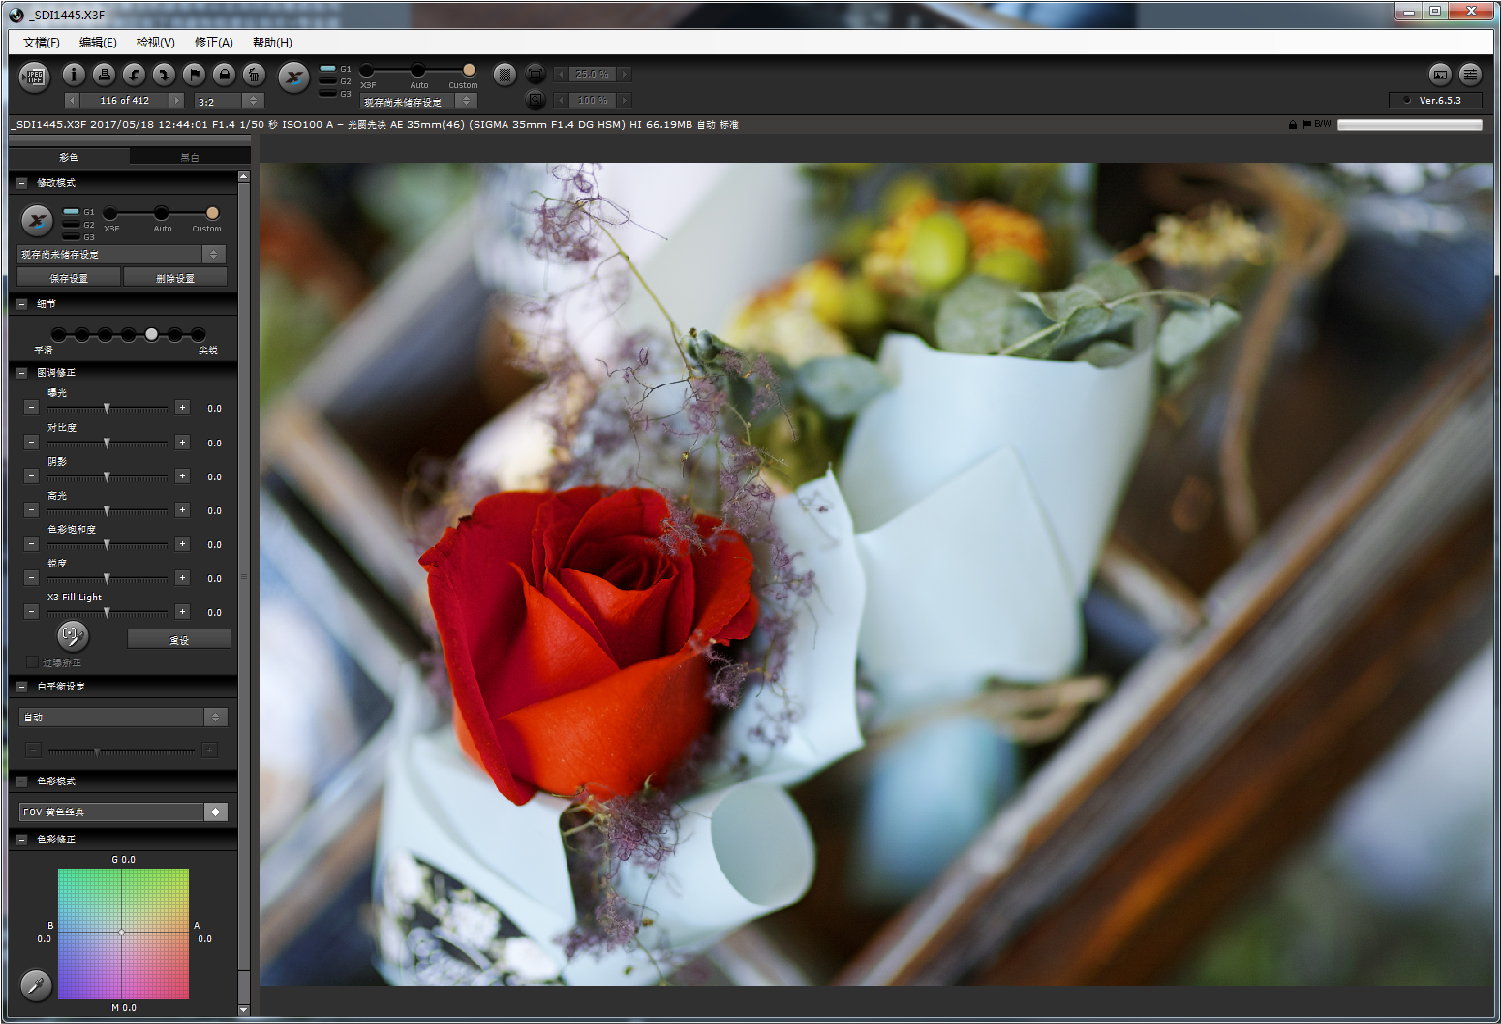Flag the image with the flag icon
This screenshot has width=1501, height=1024.
[194, 74]
